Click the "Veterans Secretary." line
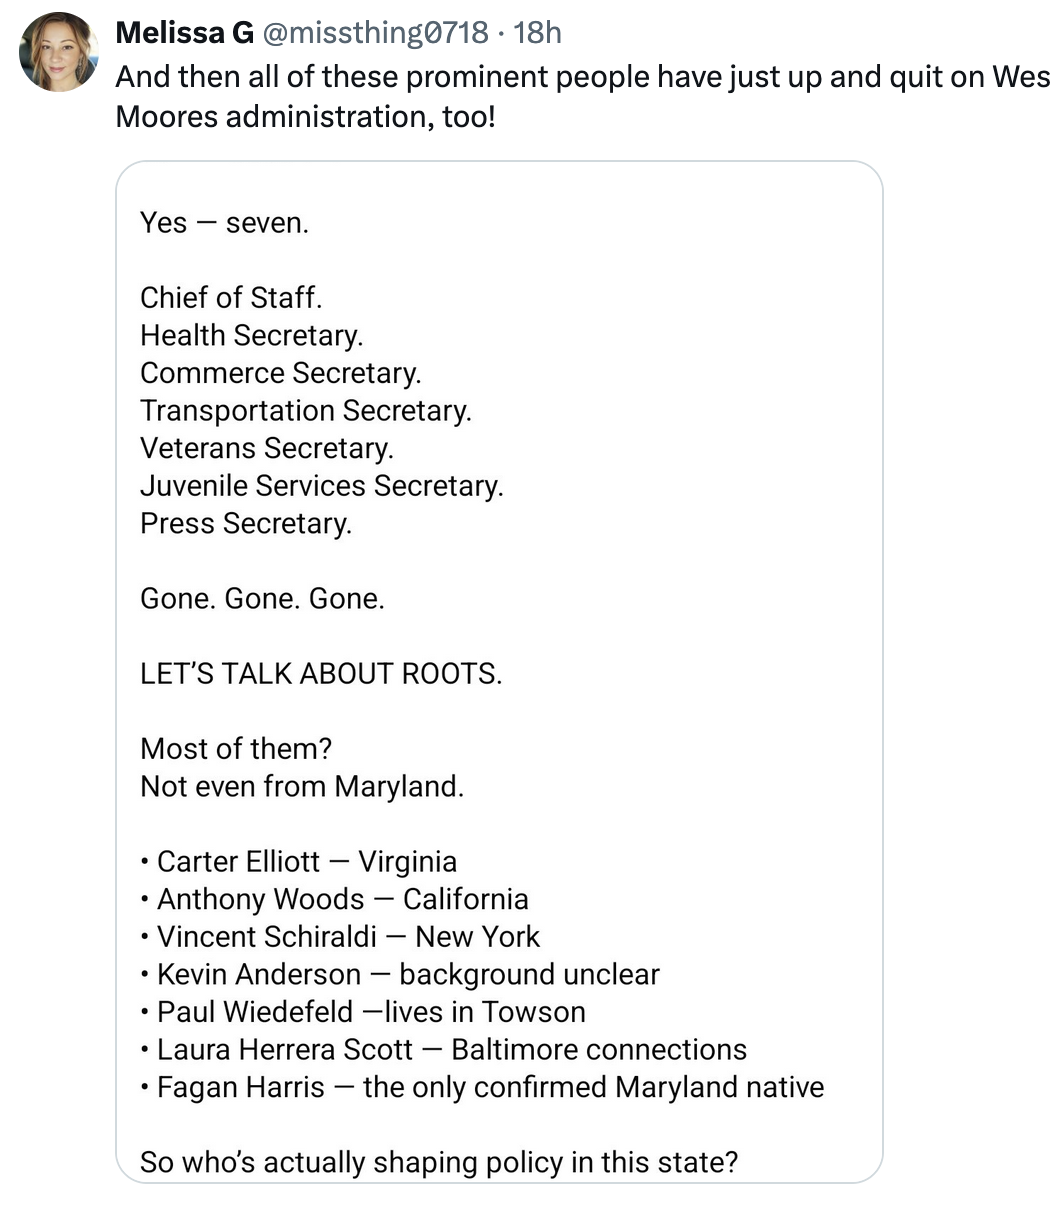Screen dimensions: 1060x1206 (x=267, y=448)
